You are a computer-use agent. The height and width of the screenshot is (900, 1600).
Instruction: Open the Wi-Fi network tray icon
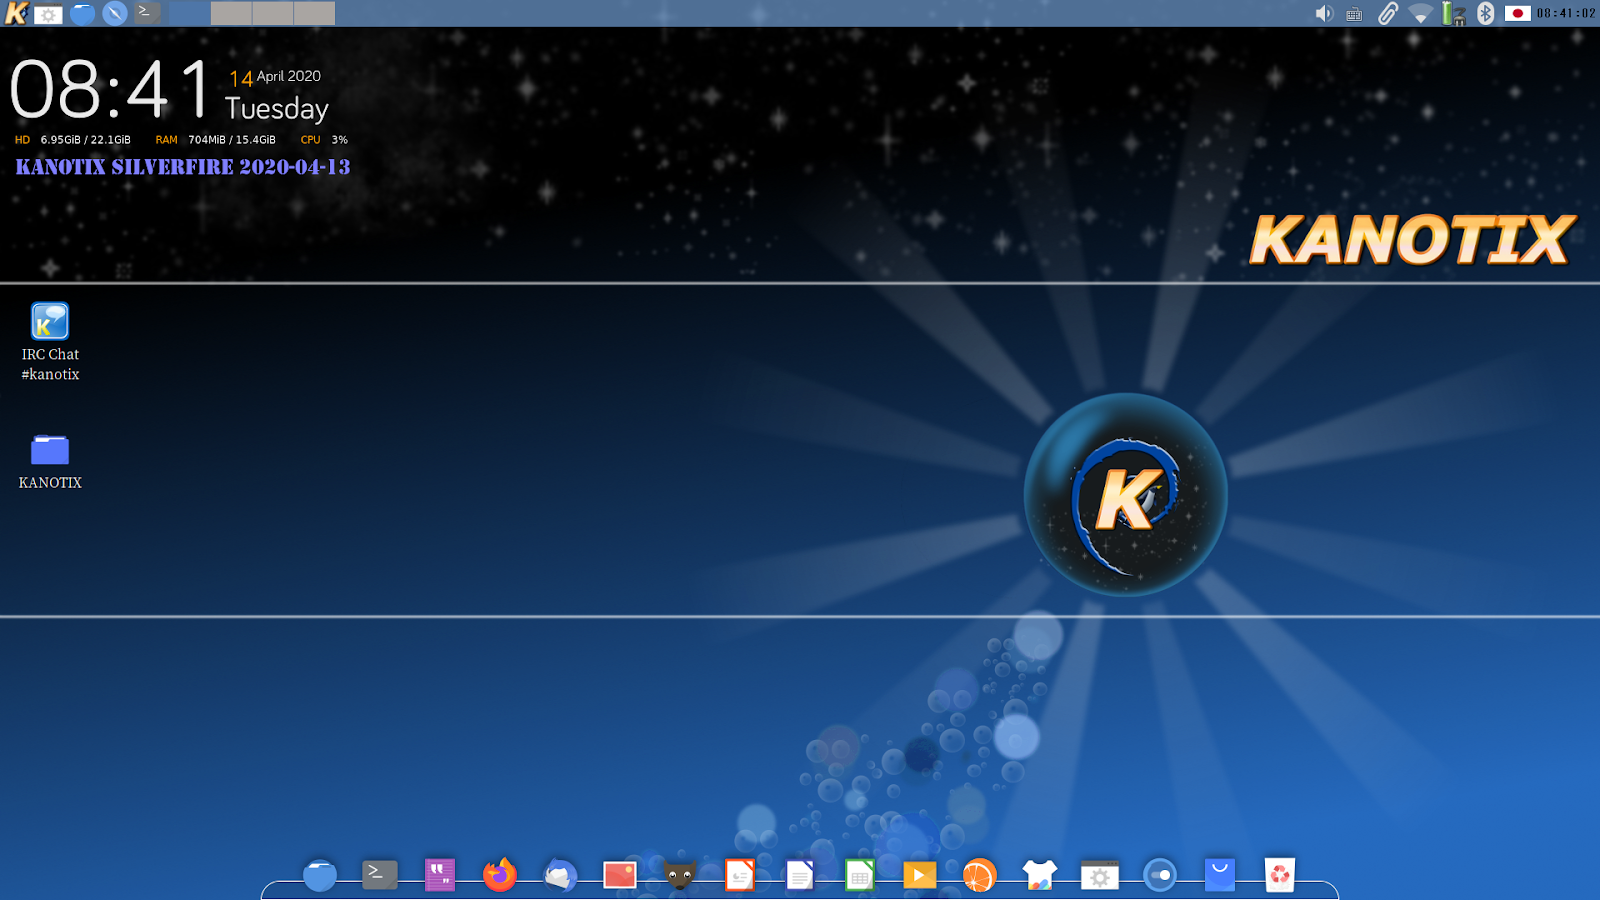tap(1420, 13)
